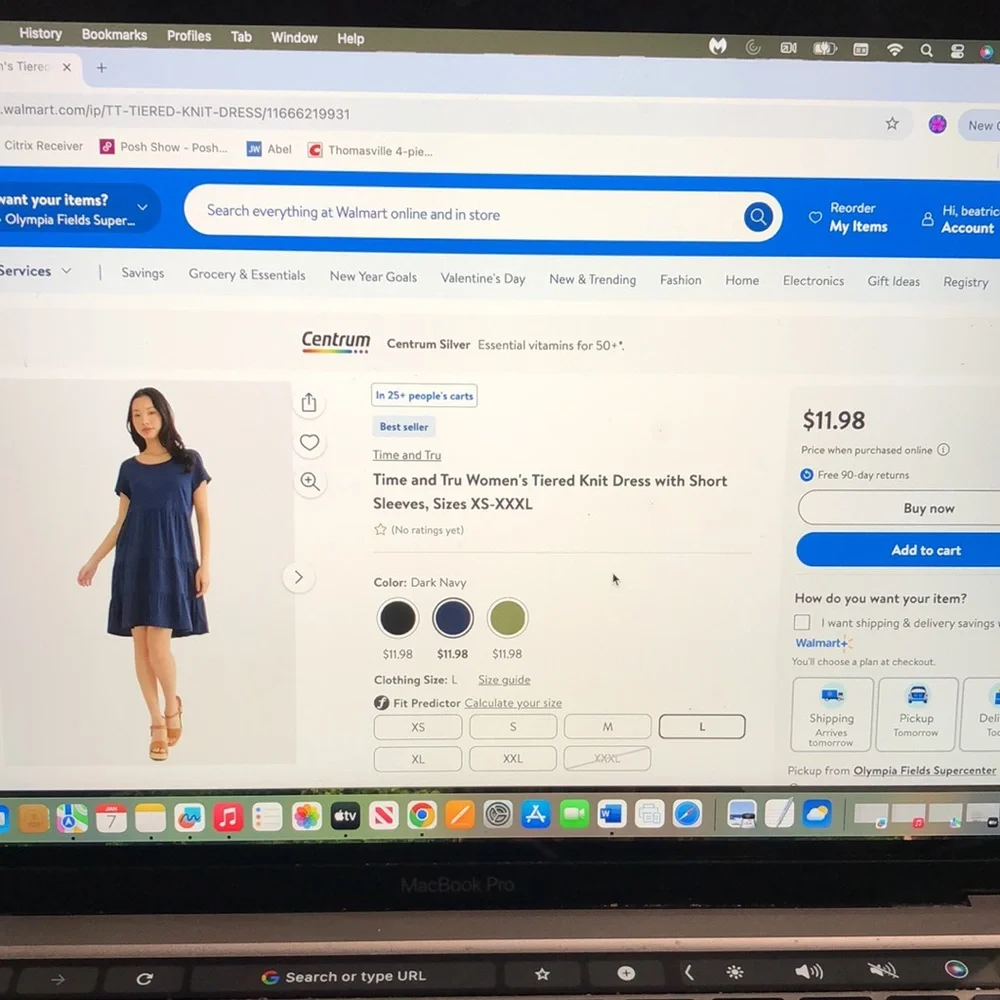The height and width of the screenshot is (1000, 1000).
Task: Open the Time and Tru brand link
Action: [x=407, y=455]
